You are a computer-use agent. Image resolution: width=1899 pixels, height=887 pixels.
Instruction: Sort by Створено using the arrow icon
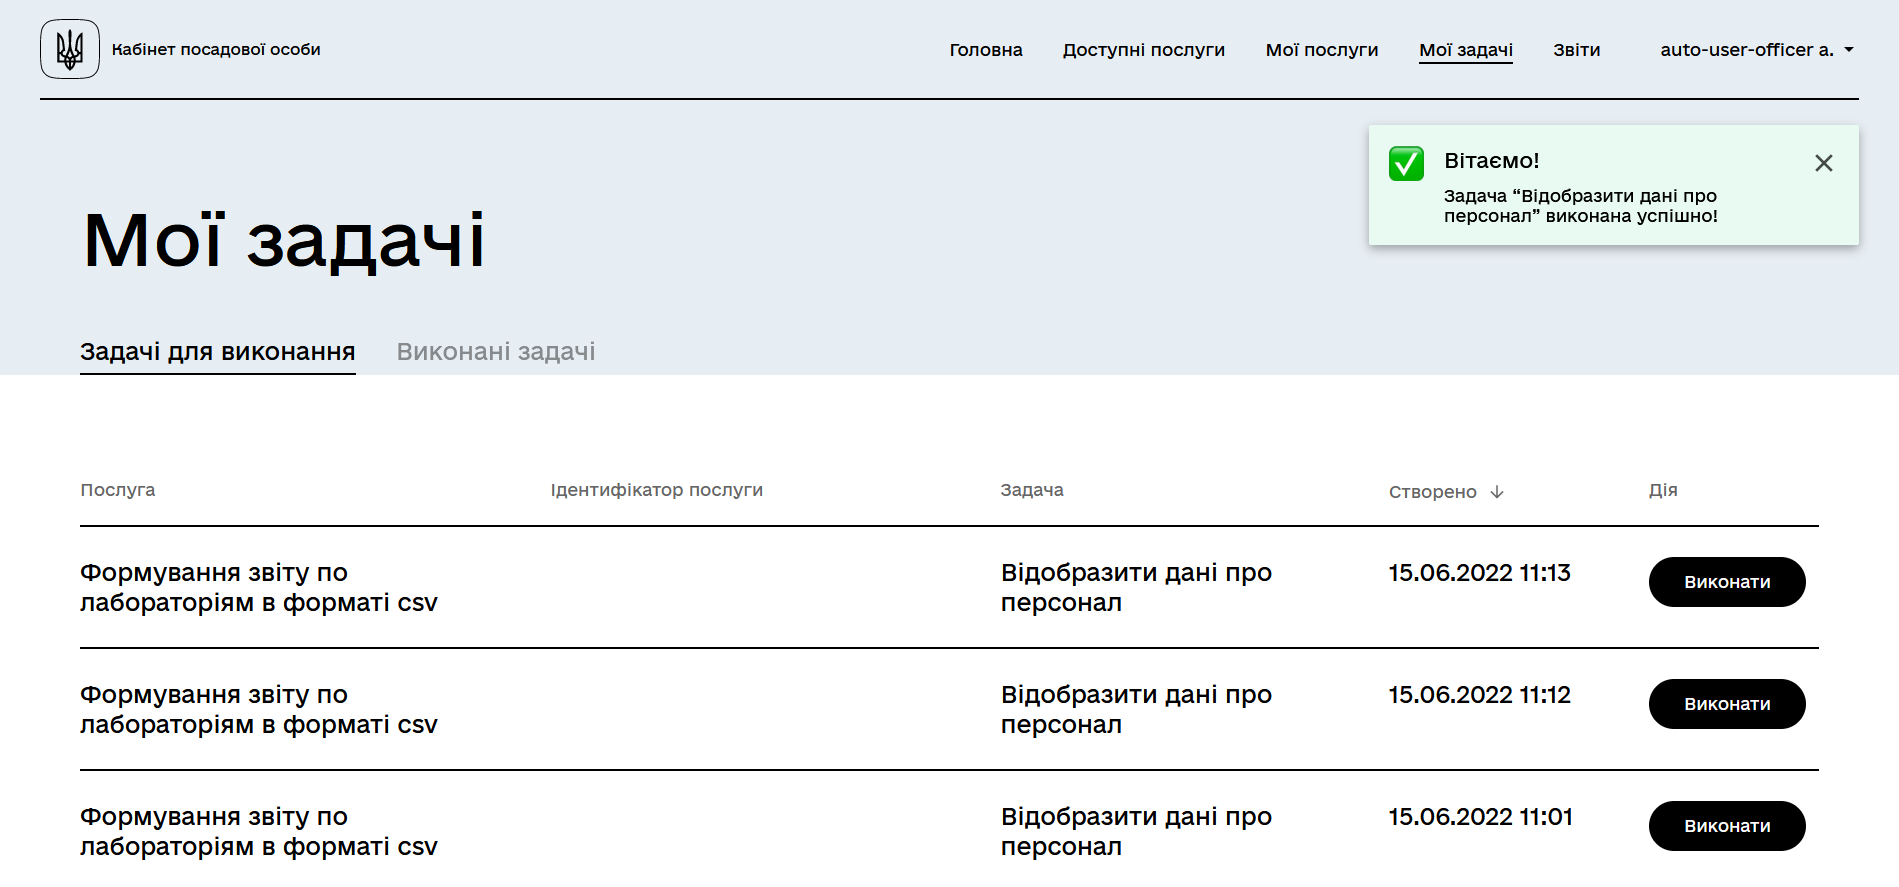click(x=1497, y=492)
